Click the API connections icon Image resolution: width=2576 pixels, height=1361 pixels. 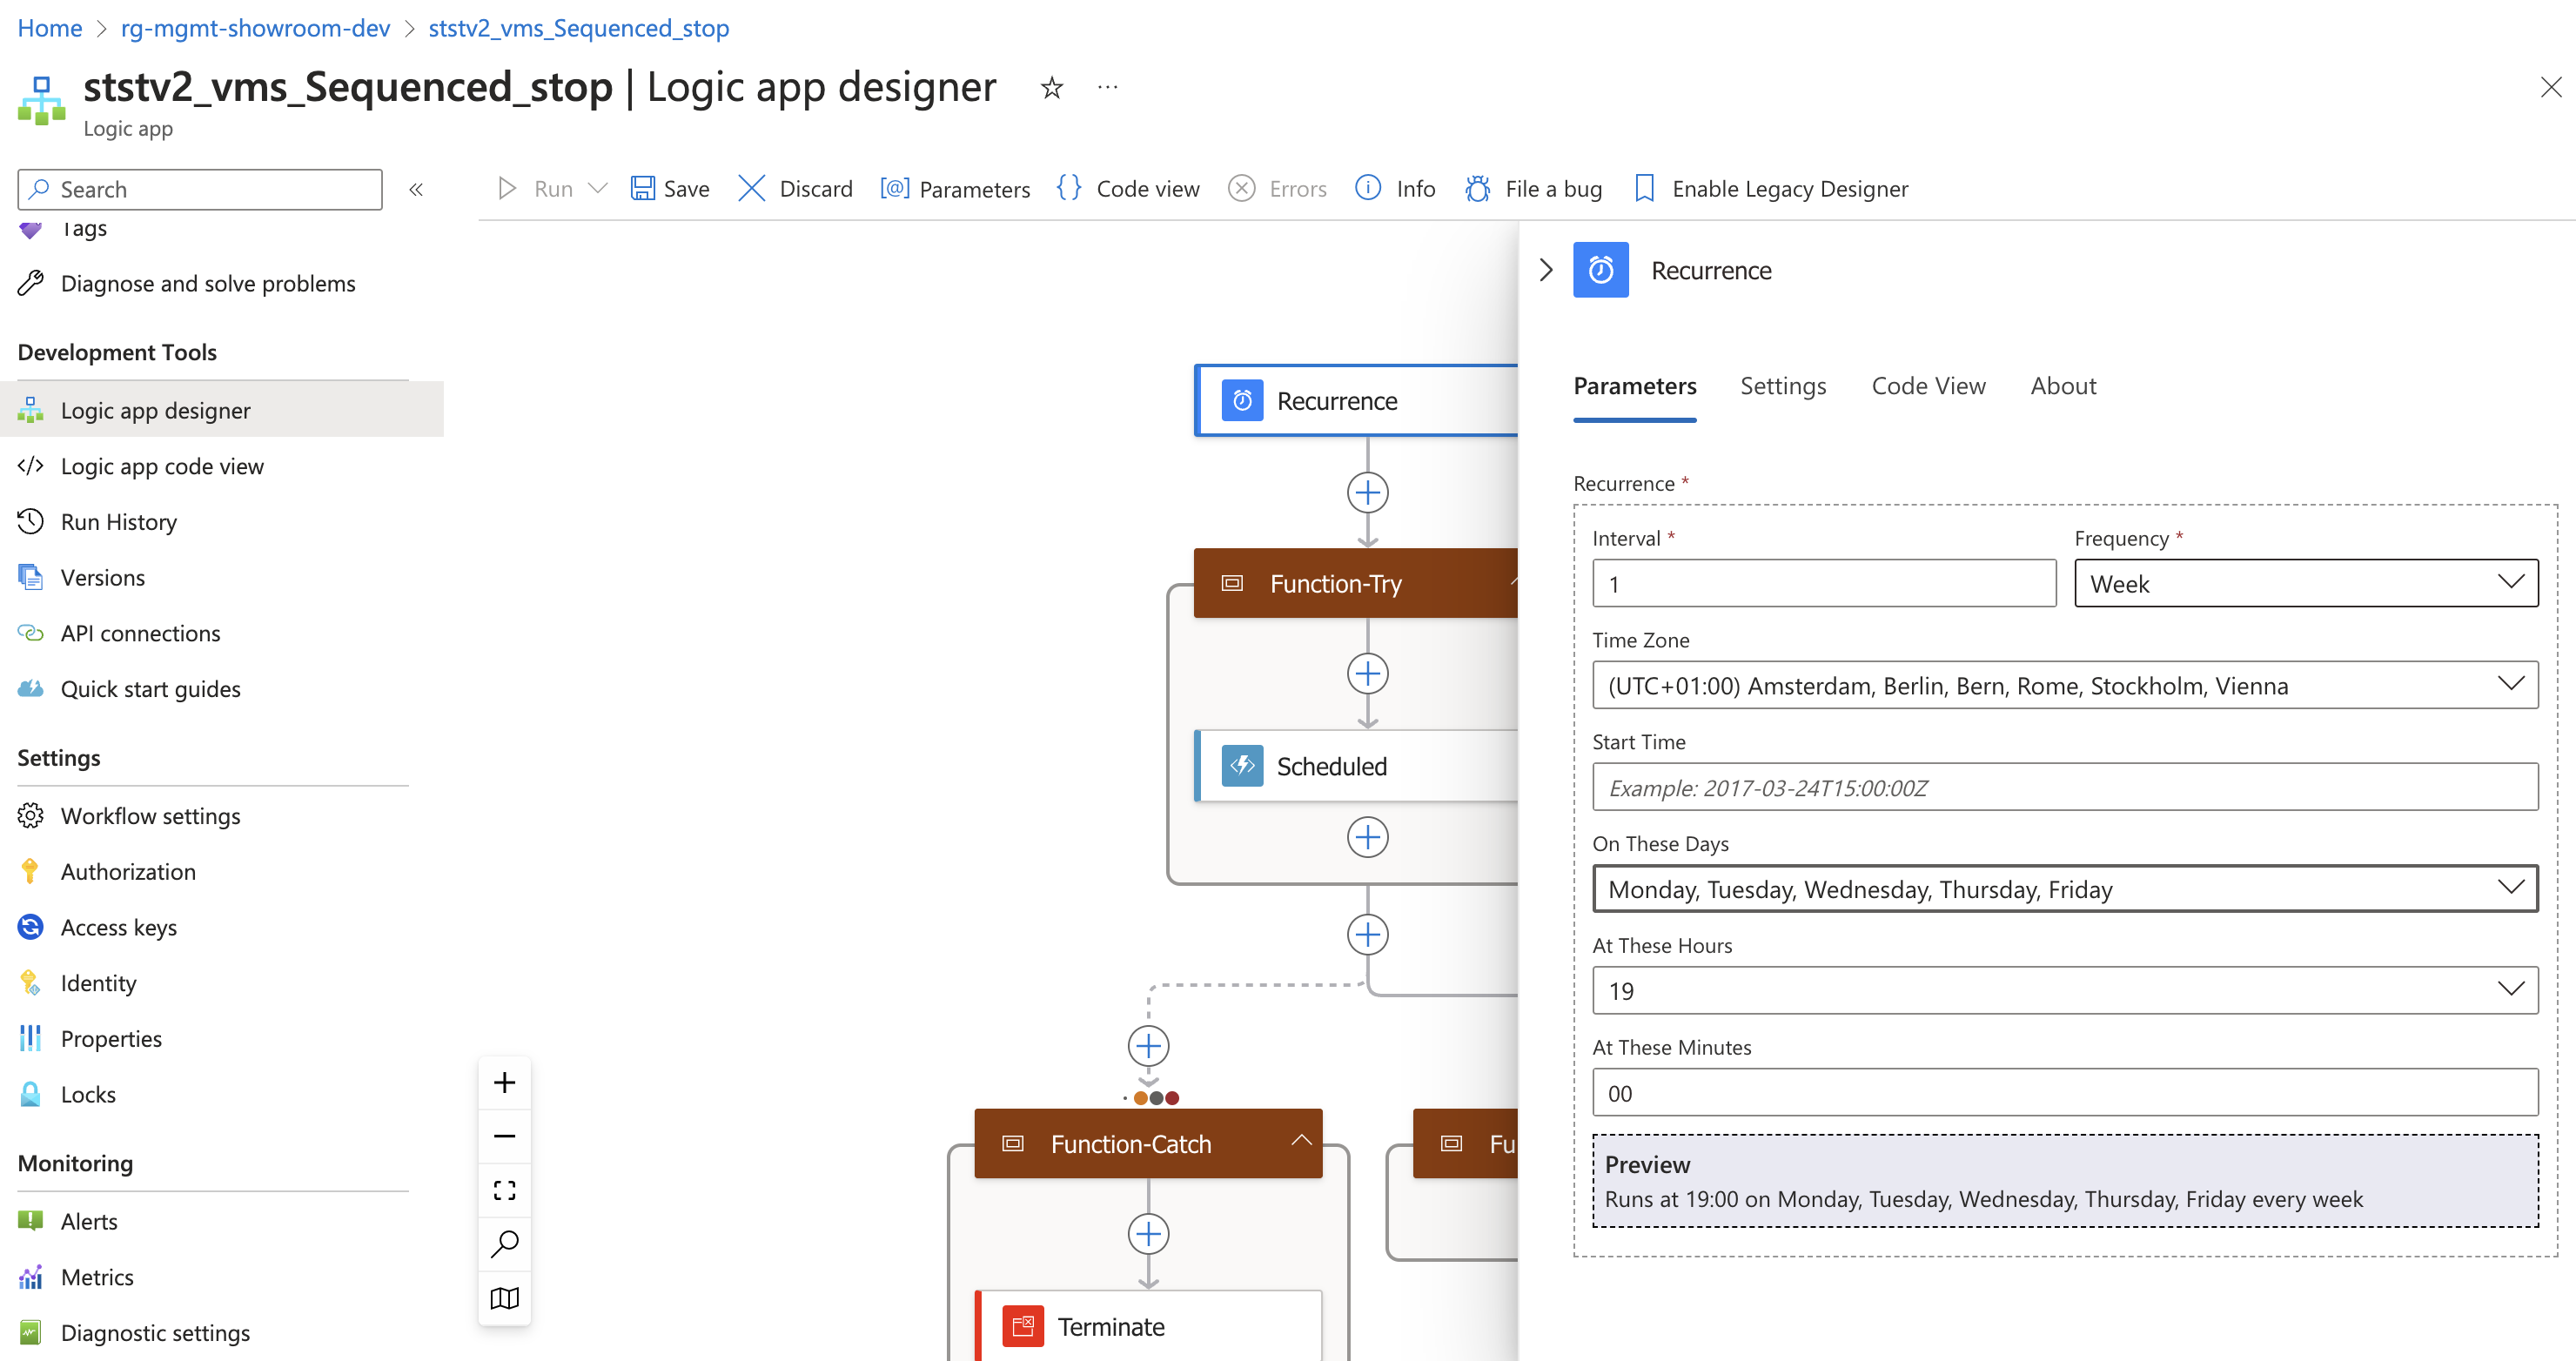pos(32,632)
